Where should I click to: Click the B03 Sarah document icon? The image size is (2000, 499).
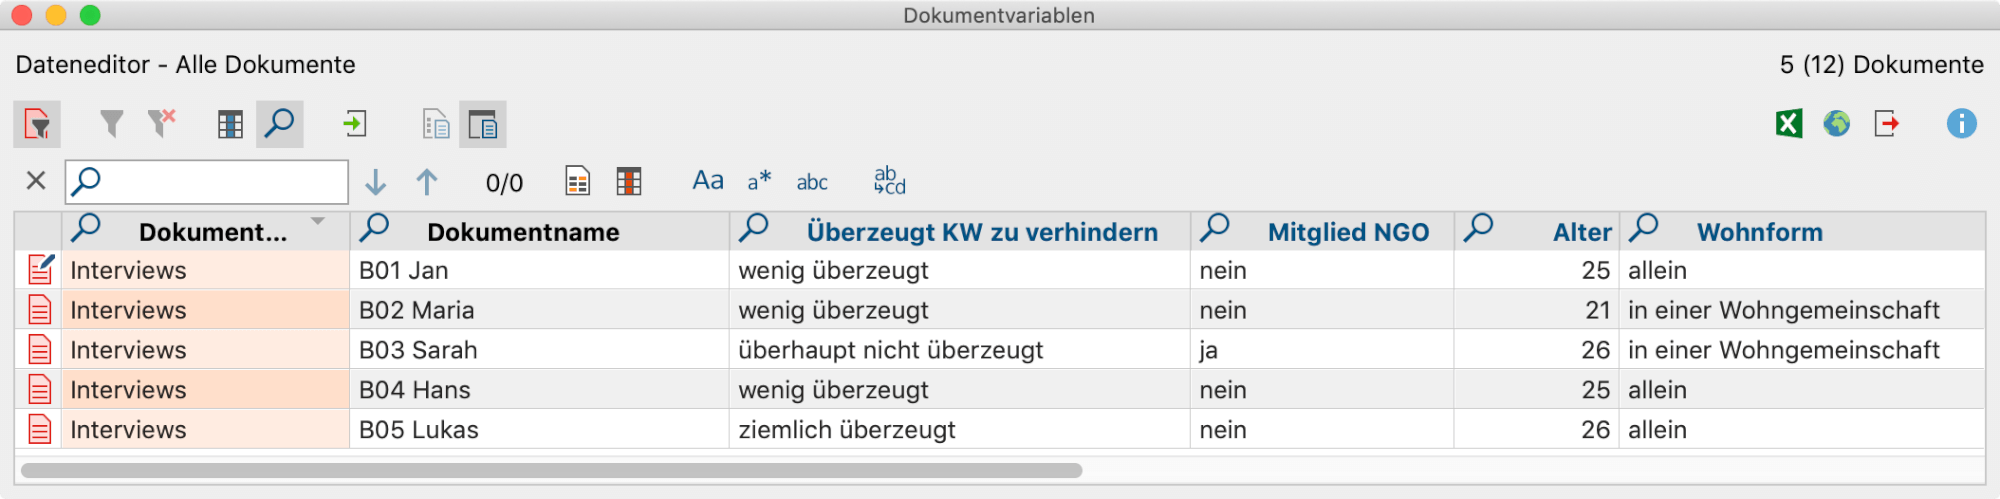tap(40, 350)
